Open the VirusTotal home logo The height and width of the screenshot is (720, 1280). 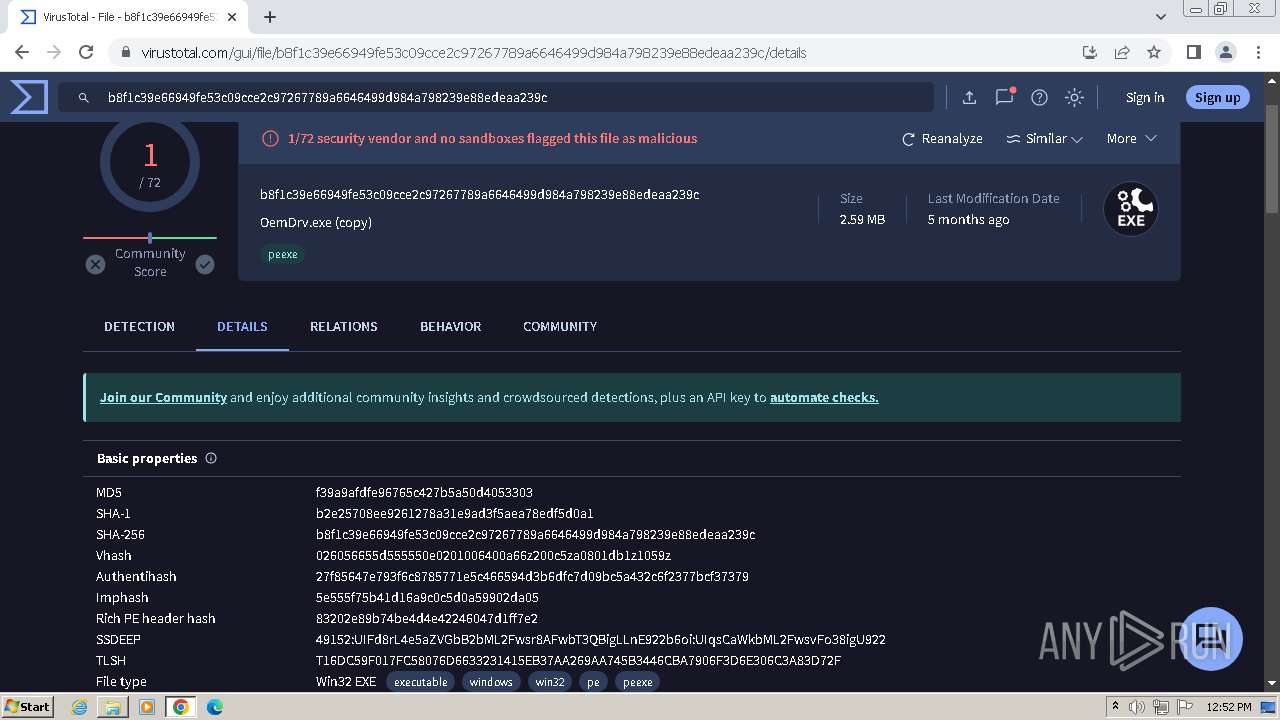click(x=29, y=97)
